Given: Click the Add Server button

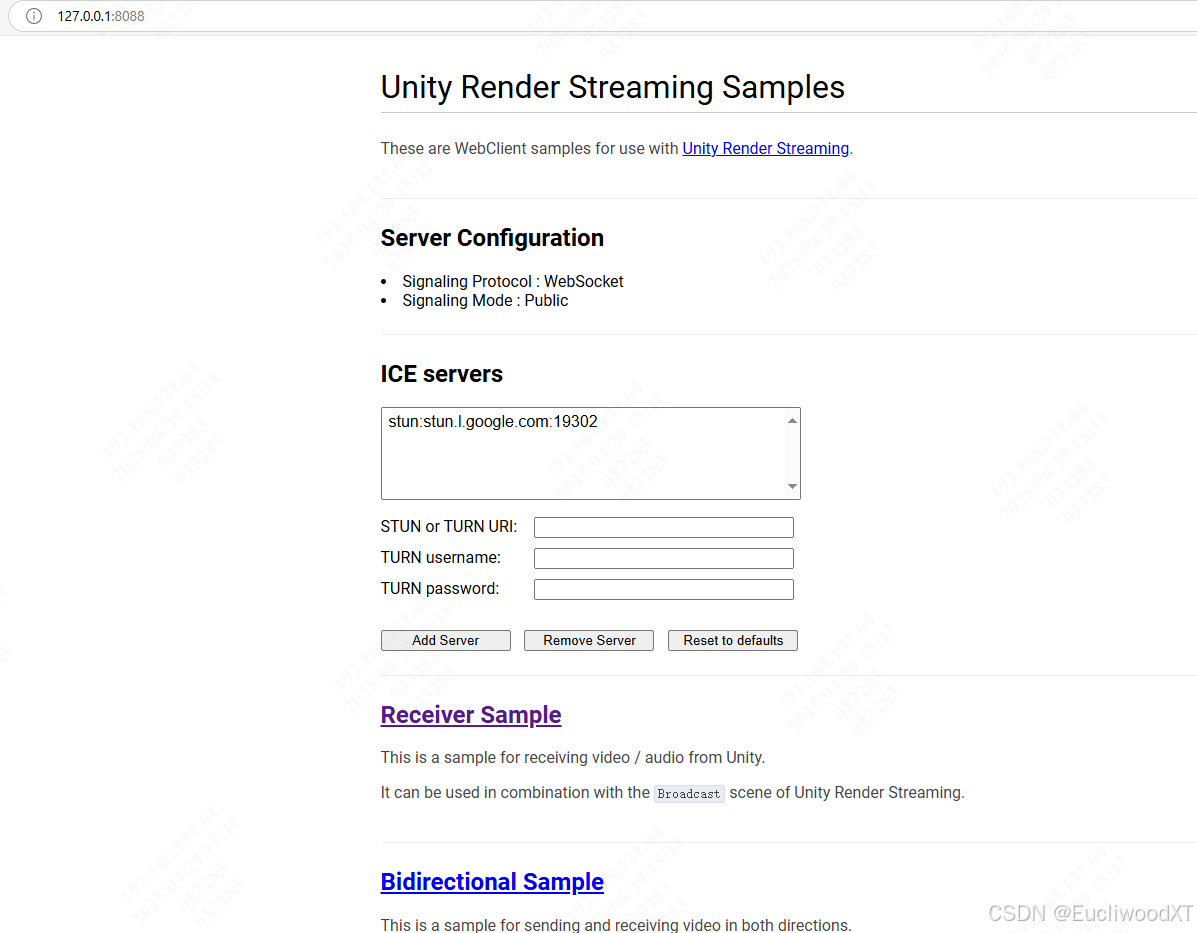Looking at the screenshot, I should click(446, 641).
